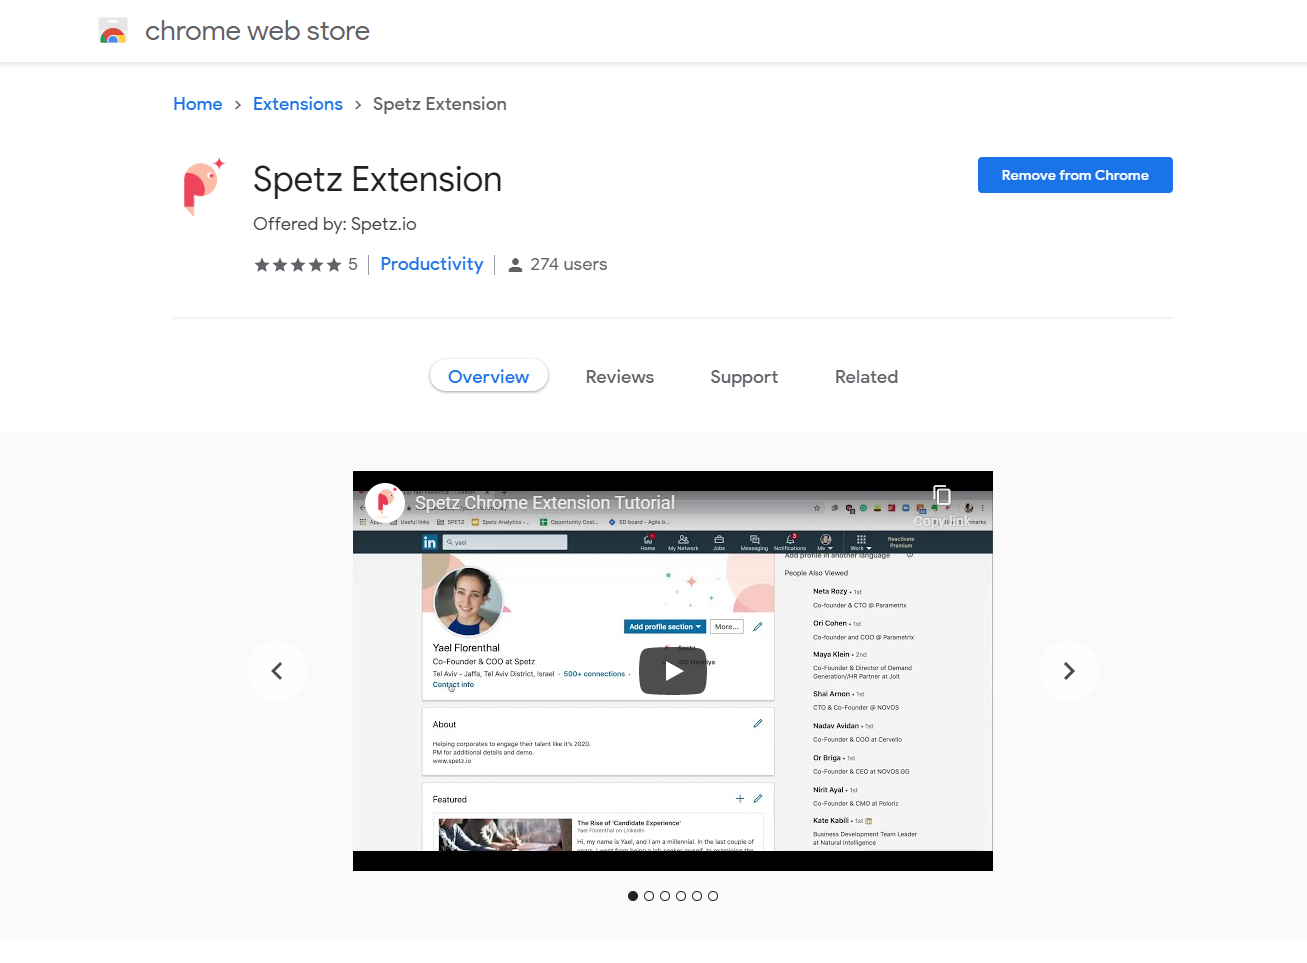Select the third carousel pagination dot
This screenshot has width=1307, height=963.
point(665,896)
